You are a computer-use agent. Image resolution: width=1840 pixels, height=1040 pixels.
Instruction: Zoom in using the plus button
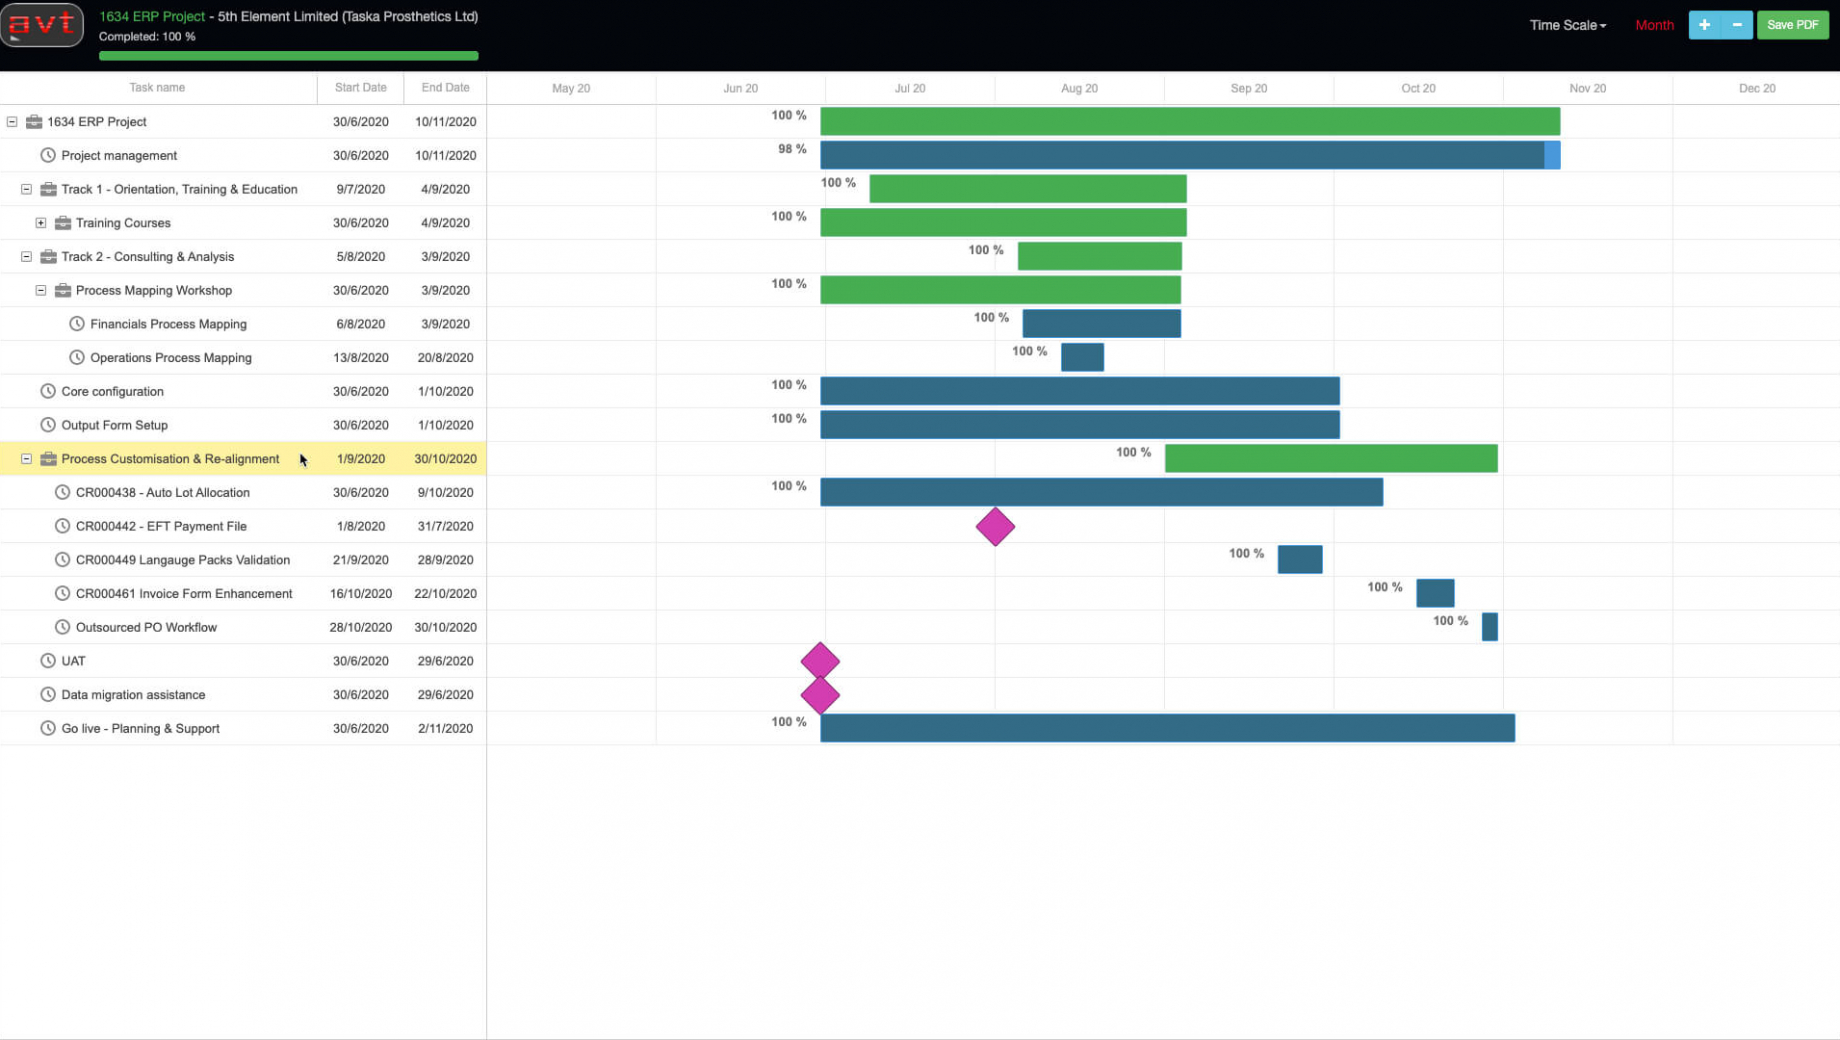point(1705,24)
